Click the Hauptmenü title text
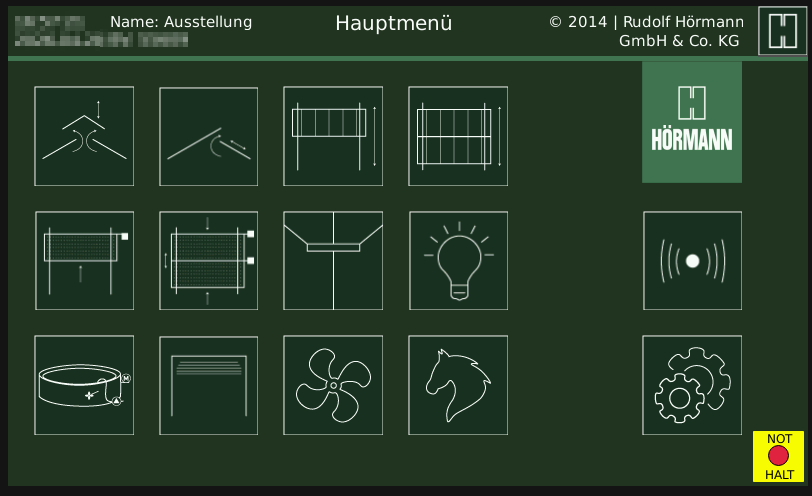 tap(394, 23)
